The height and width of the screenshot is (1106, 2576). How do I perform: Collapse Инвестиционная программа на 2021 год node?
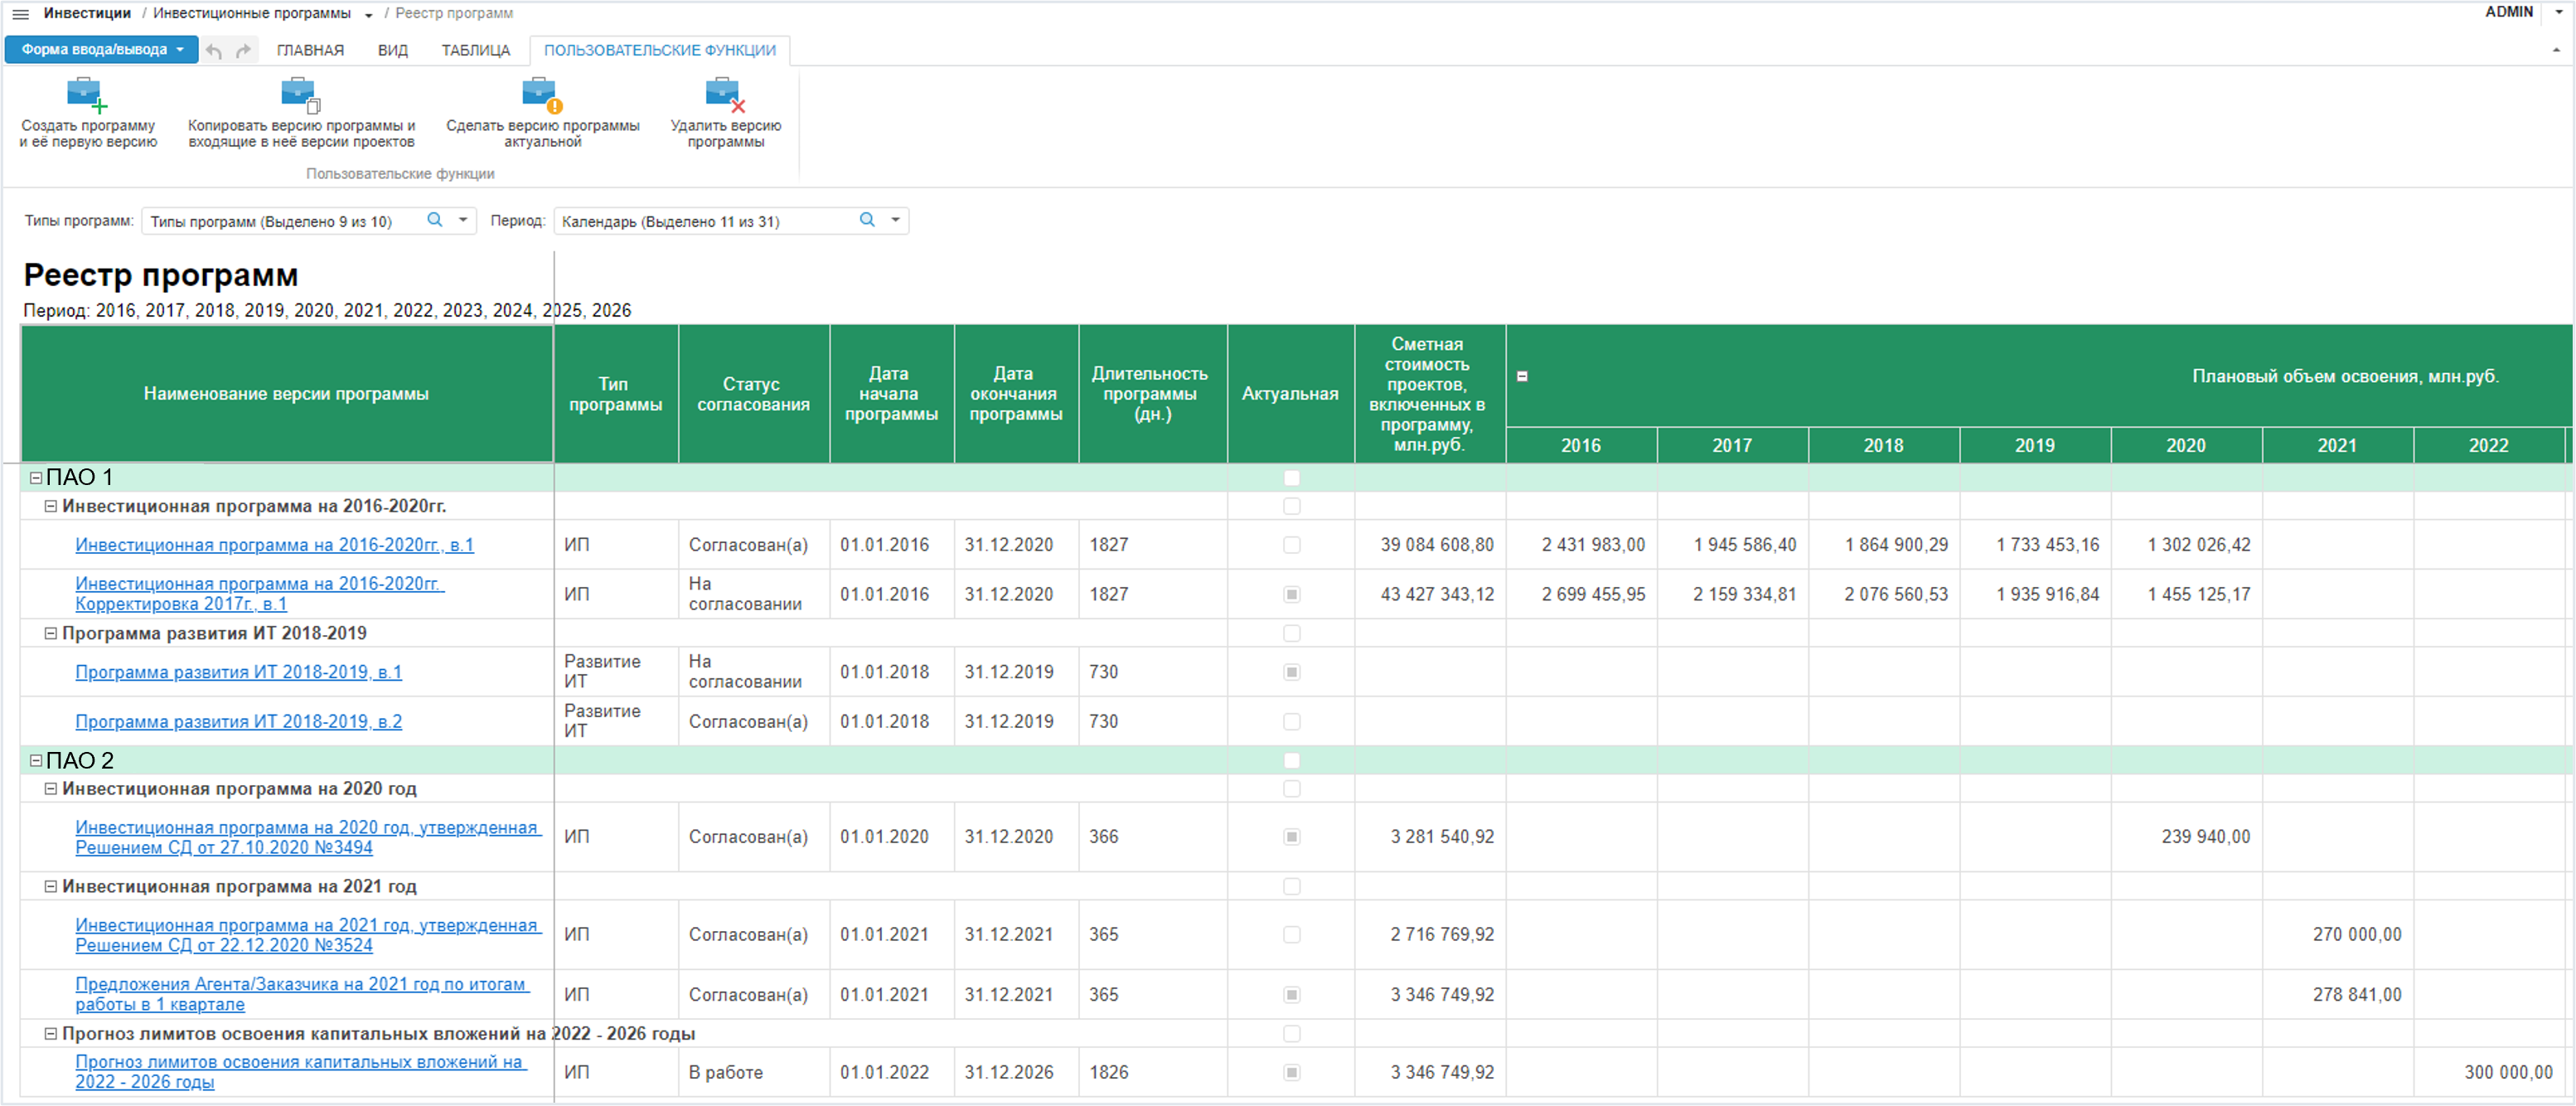51,886
